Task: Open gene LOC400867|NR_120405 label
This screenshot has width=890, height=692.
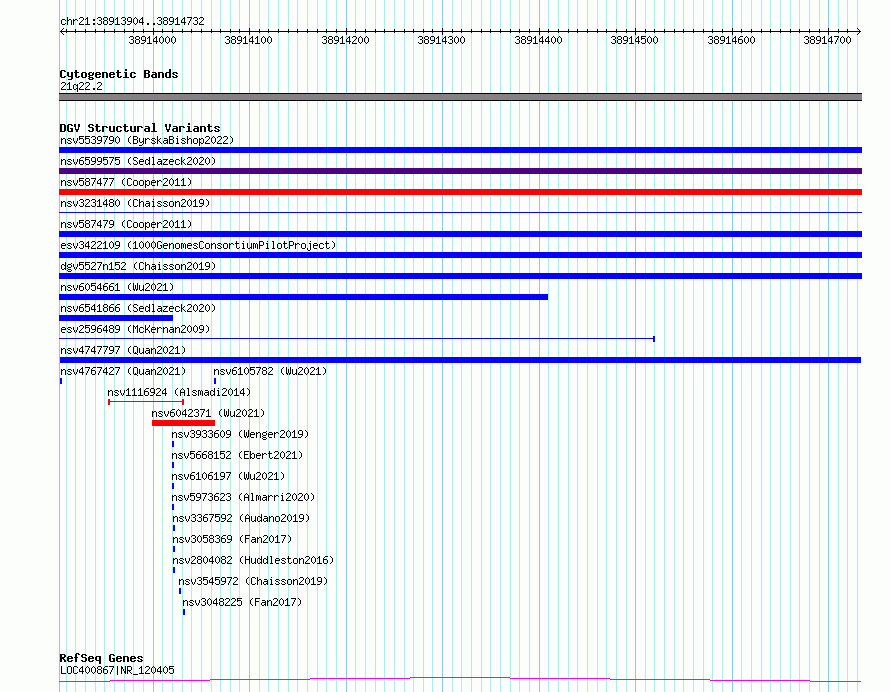Action: pyautogui.click(x=117, y=670)
